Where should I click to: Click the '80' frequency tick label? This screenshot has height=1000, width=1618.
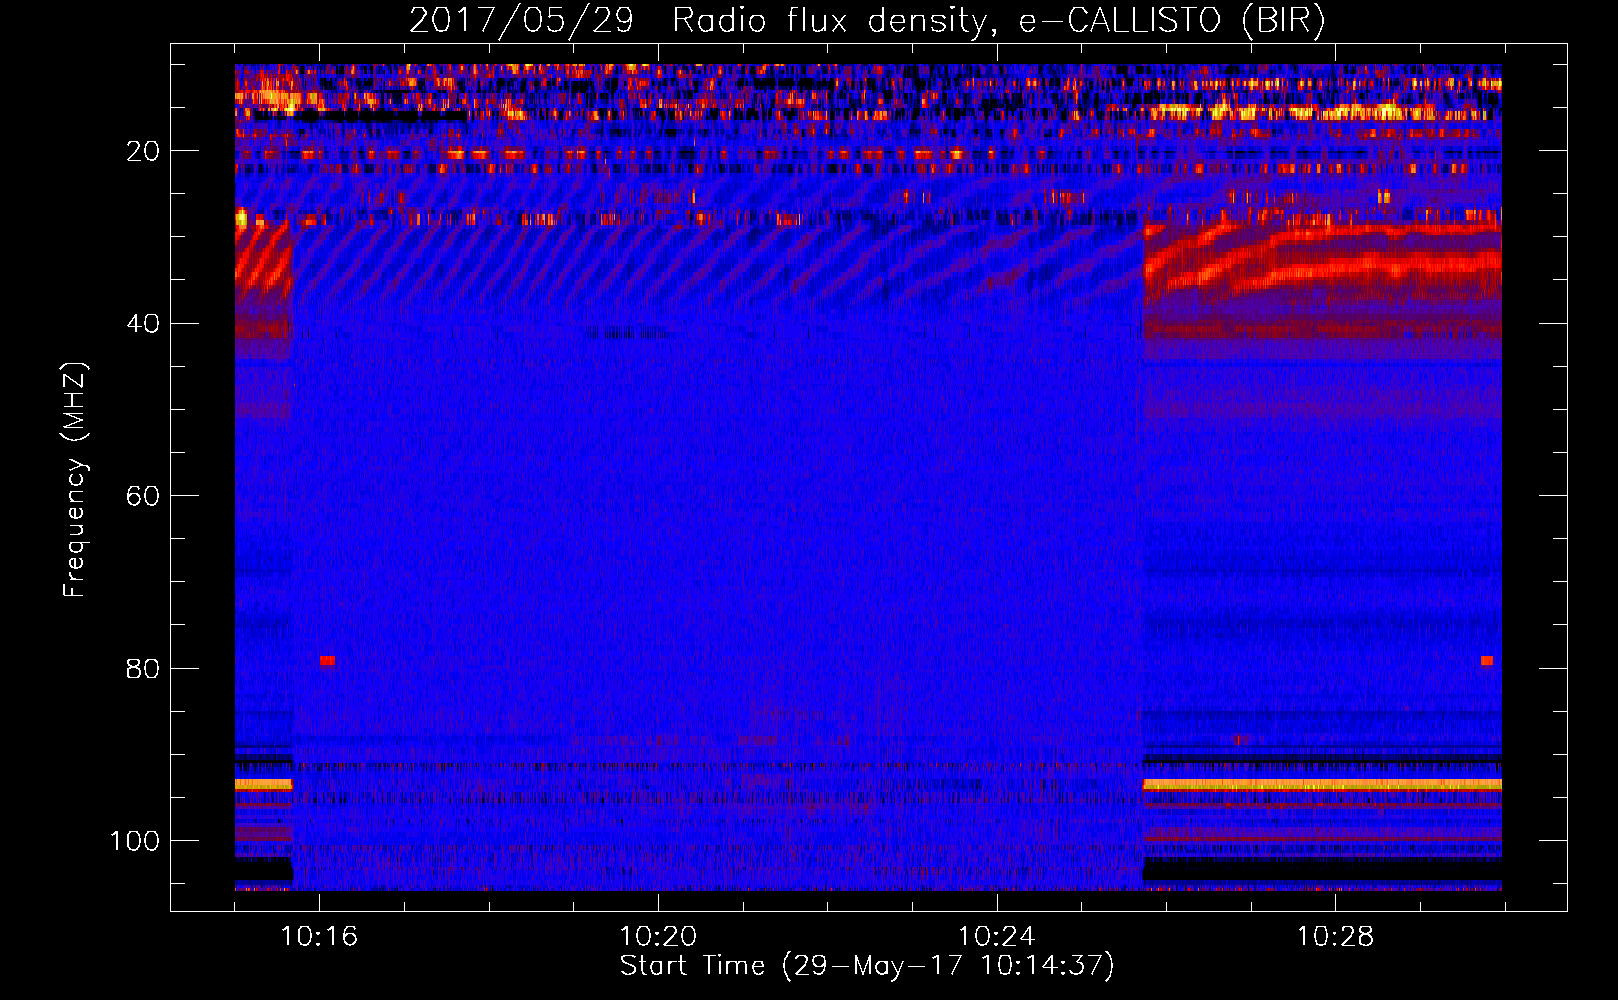point(144,668)
